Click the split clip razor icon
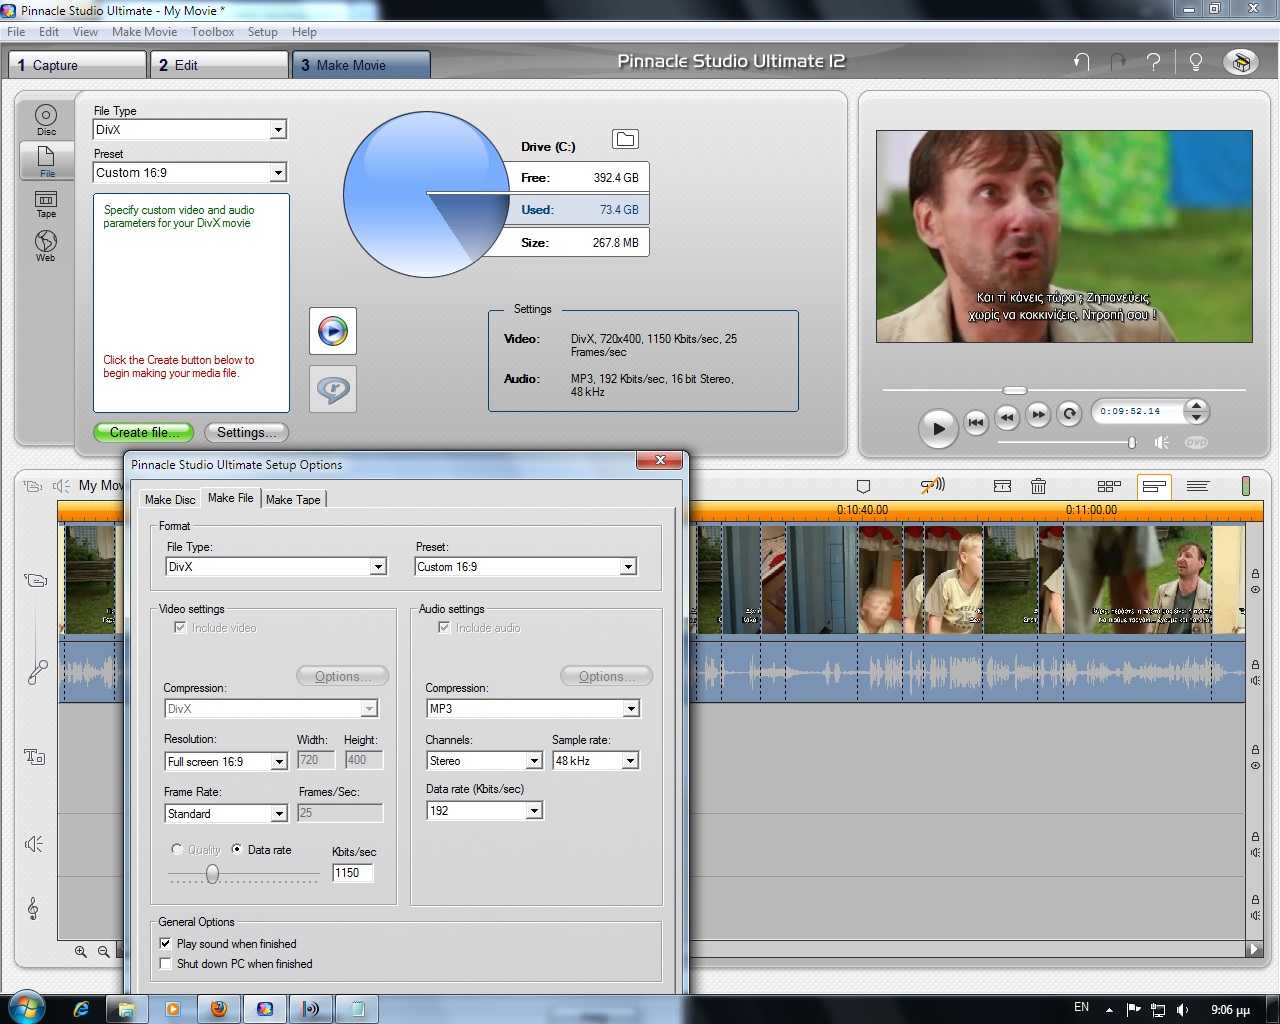 [x=1002, y=486]
